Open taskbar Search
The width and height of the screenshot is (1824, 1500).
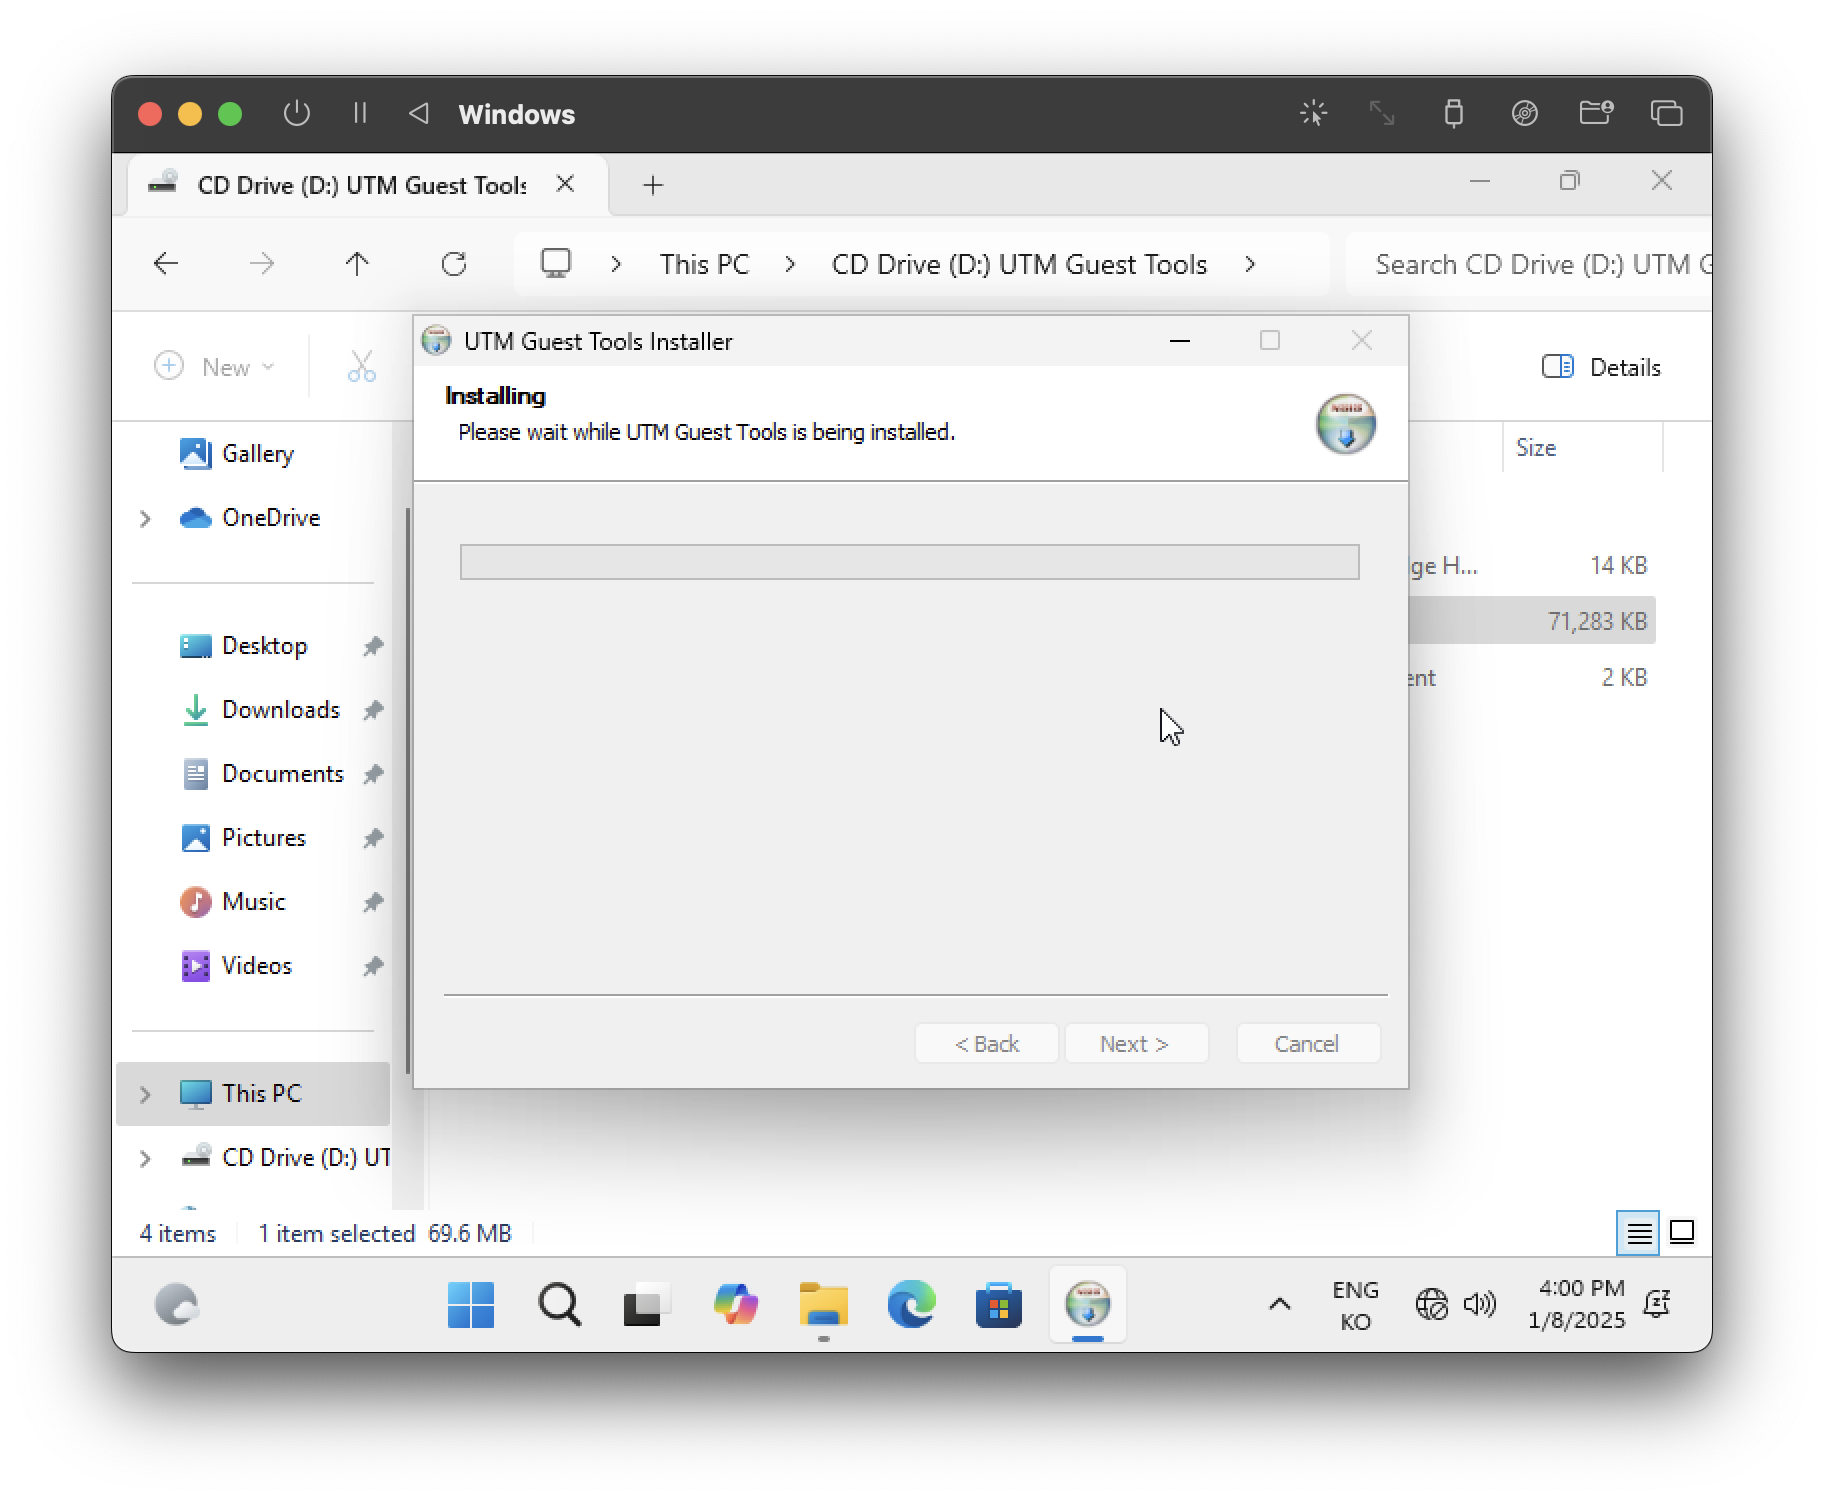pyautogui.click(x=559, y=1304)
